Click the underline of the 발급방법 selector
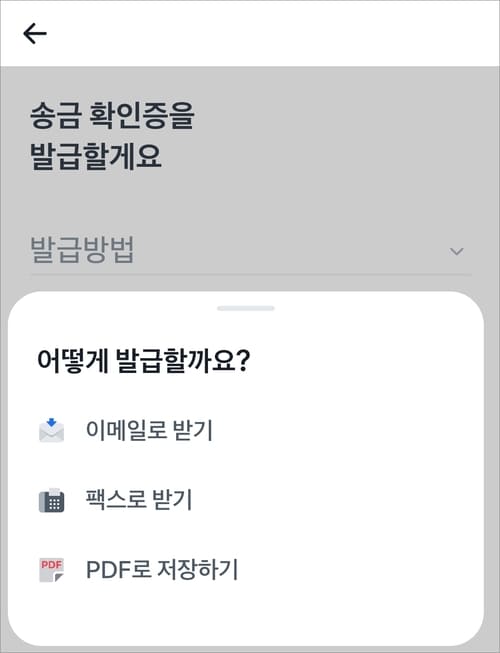 pos(251,274)
